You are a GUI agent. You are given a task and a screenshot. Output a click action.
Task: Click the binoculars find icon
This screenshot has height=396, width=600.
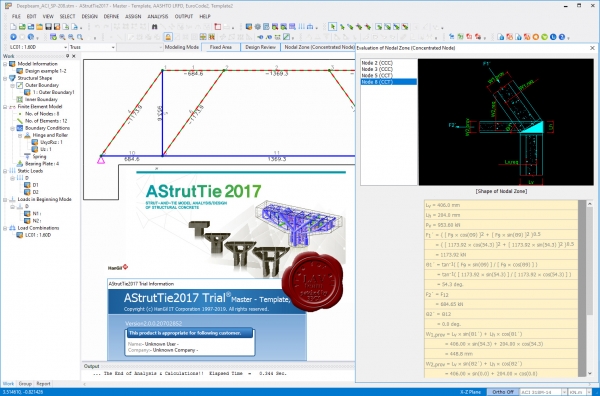[155, 27]
